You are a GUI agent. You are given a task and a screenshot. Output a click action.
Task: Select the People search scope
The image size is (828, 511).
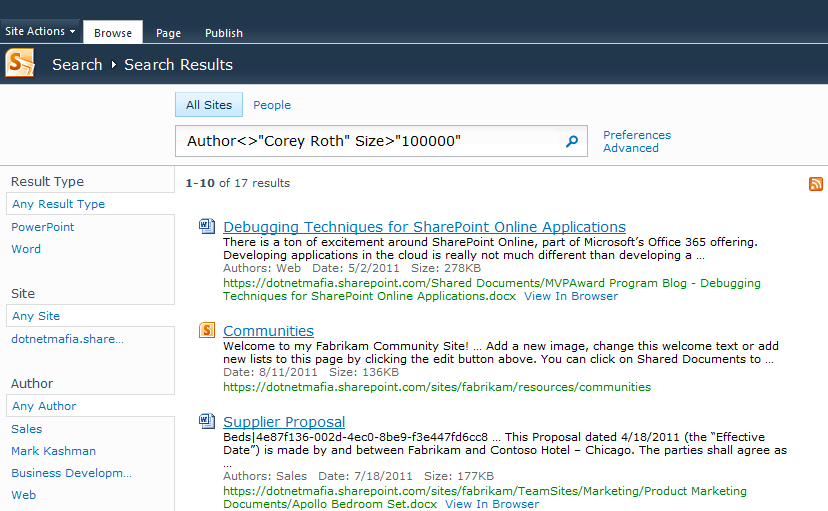pyautogui.click(x=272, y=105)
